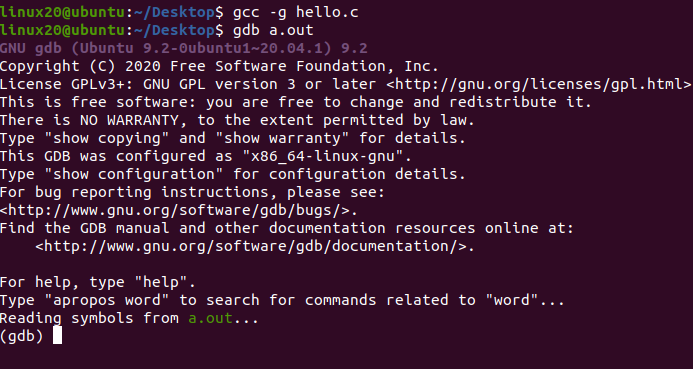The width and height of the screenshot is (693, 369).
Task: Click the gdb prompt cursor block
Action: tap(57, 335)
